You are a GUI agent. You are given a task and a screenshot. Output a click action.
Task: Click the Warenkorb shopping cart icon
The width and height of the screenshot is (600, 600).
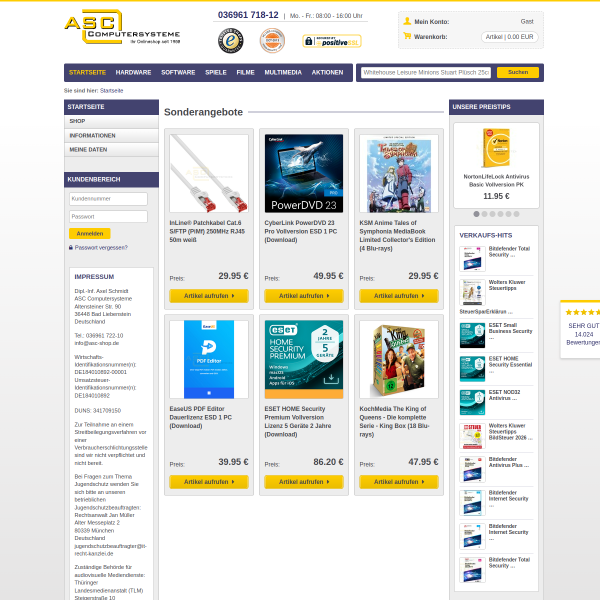click(407, 36)
